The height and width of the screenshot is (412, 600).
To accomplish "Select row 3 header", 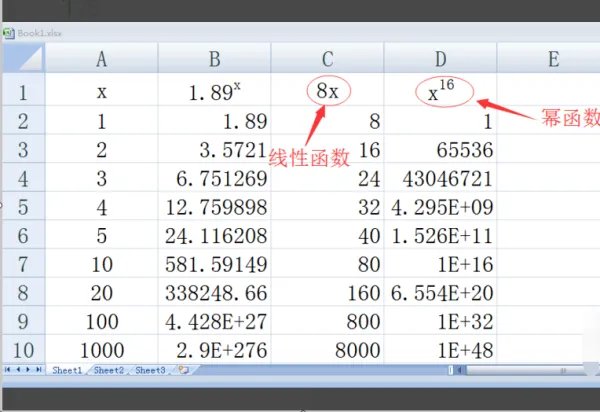I will click(x=24, y=149).
